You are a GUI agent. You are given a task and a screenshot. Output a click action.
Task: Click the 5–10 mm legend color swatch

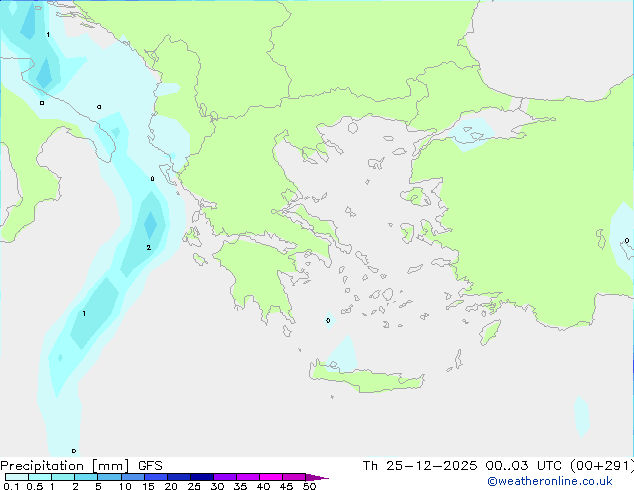109,477
